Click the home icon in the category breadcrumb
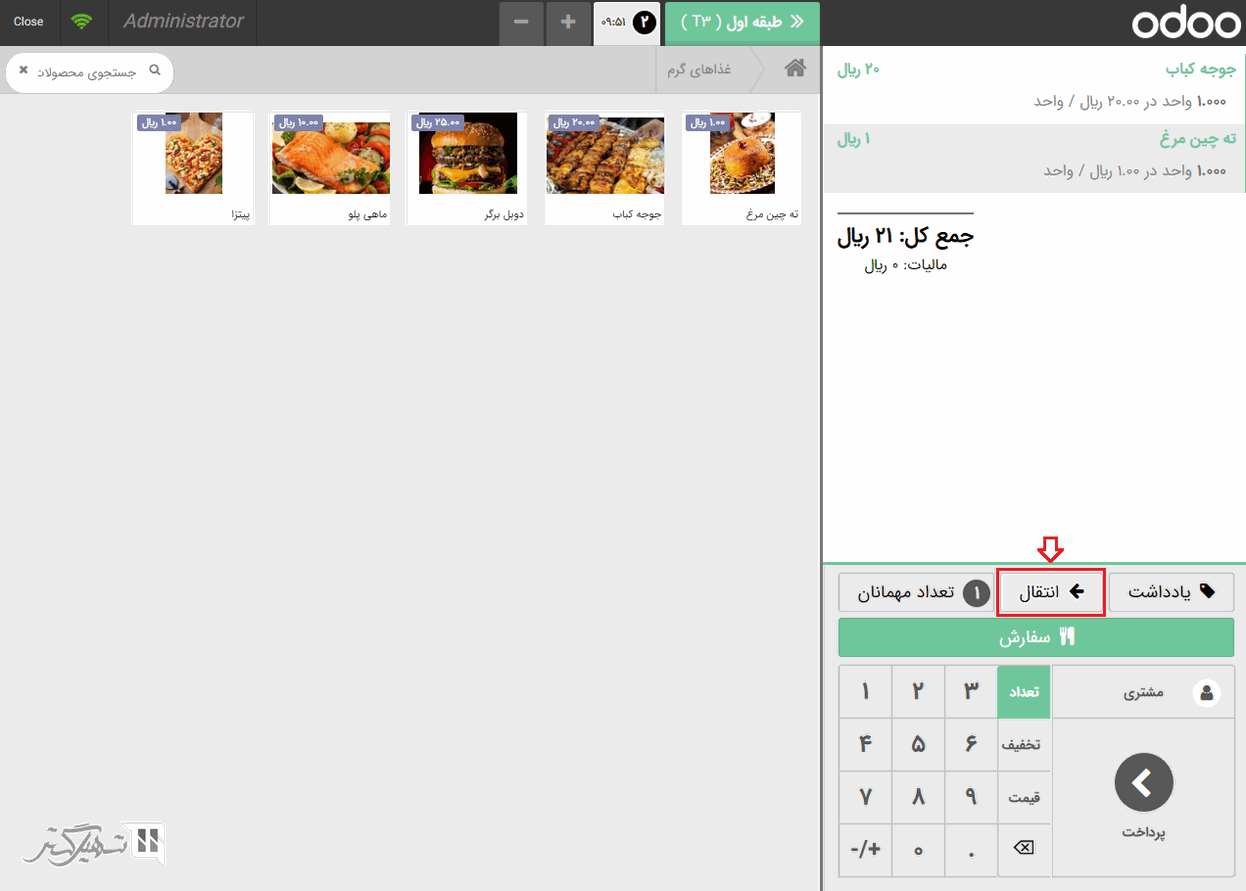The height and width of the screenshot is (891, 1246). point(795,68)
